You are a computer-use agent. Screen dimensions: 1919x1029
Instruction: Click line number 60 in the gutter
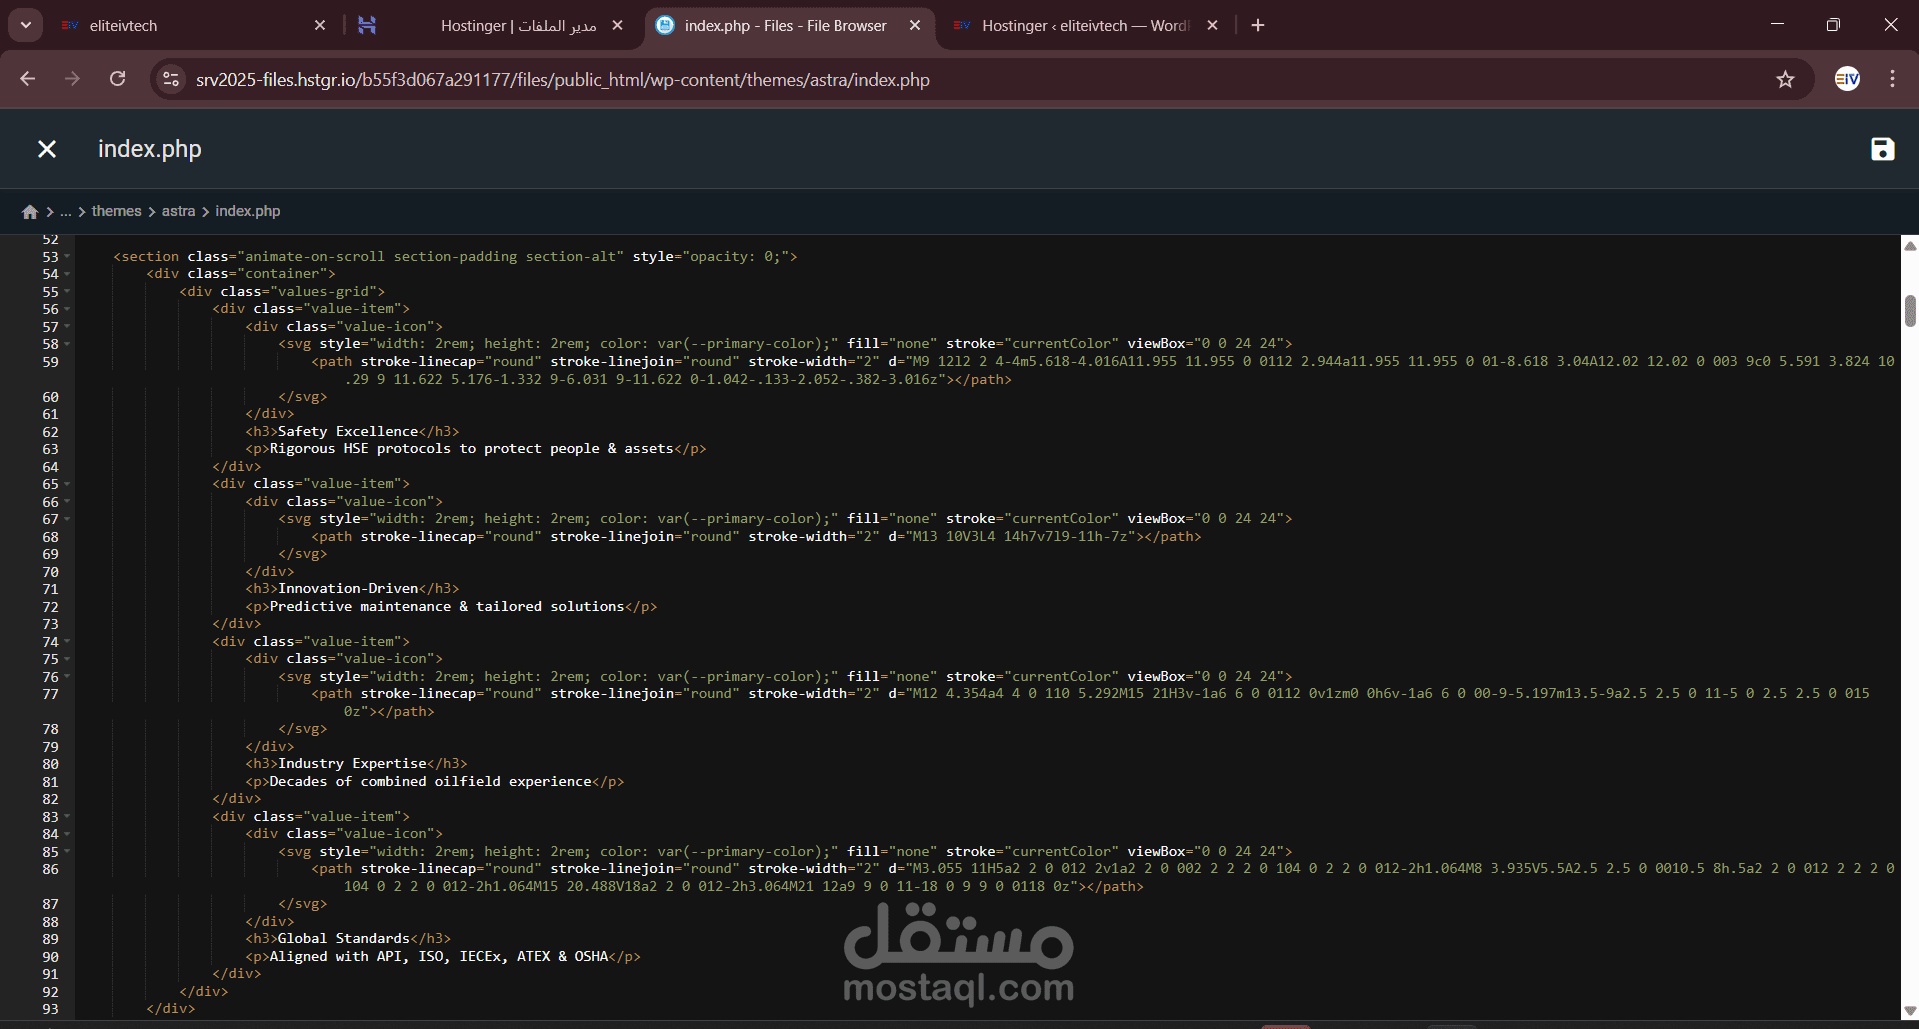[50, 397]
